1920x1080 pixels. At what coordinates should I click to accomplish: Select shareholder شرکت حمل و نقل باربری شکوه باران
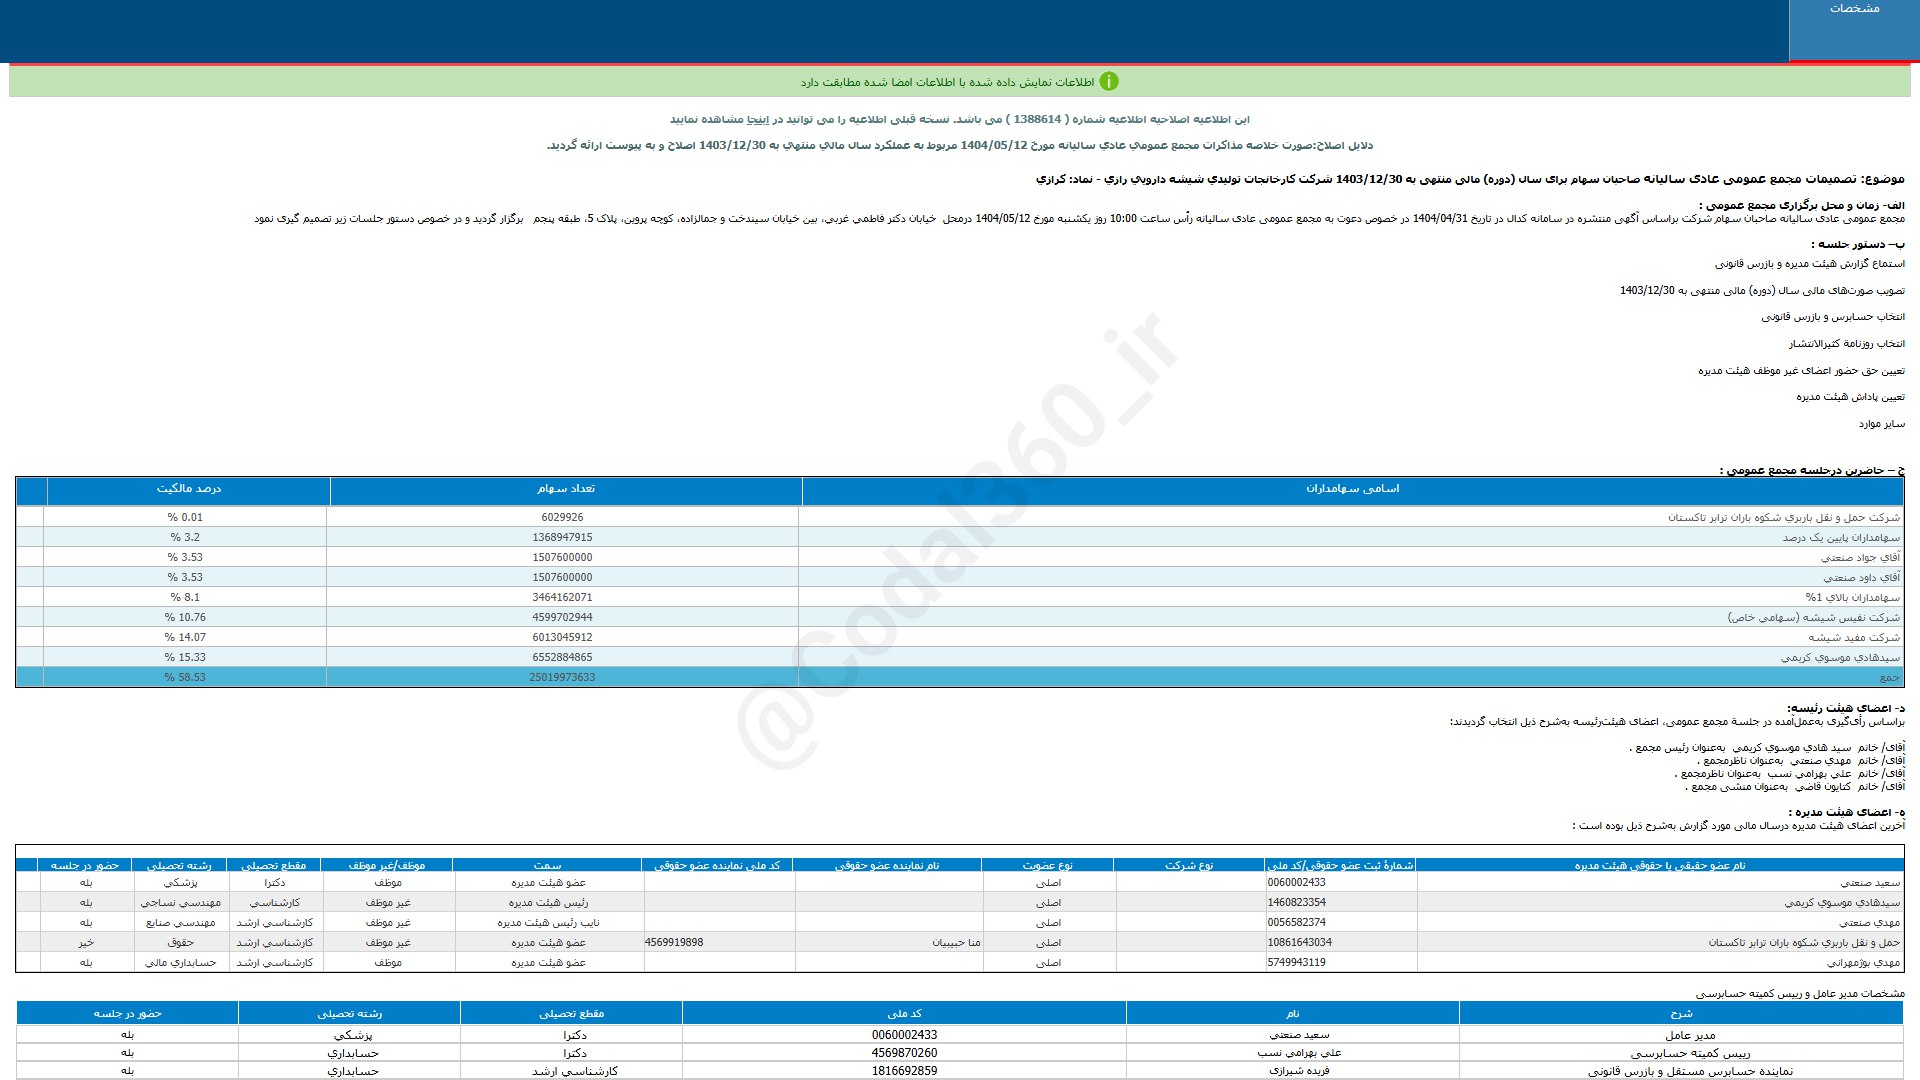[1783, 518]
